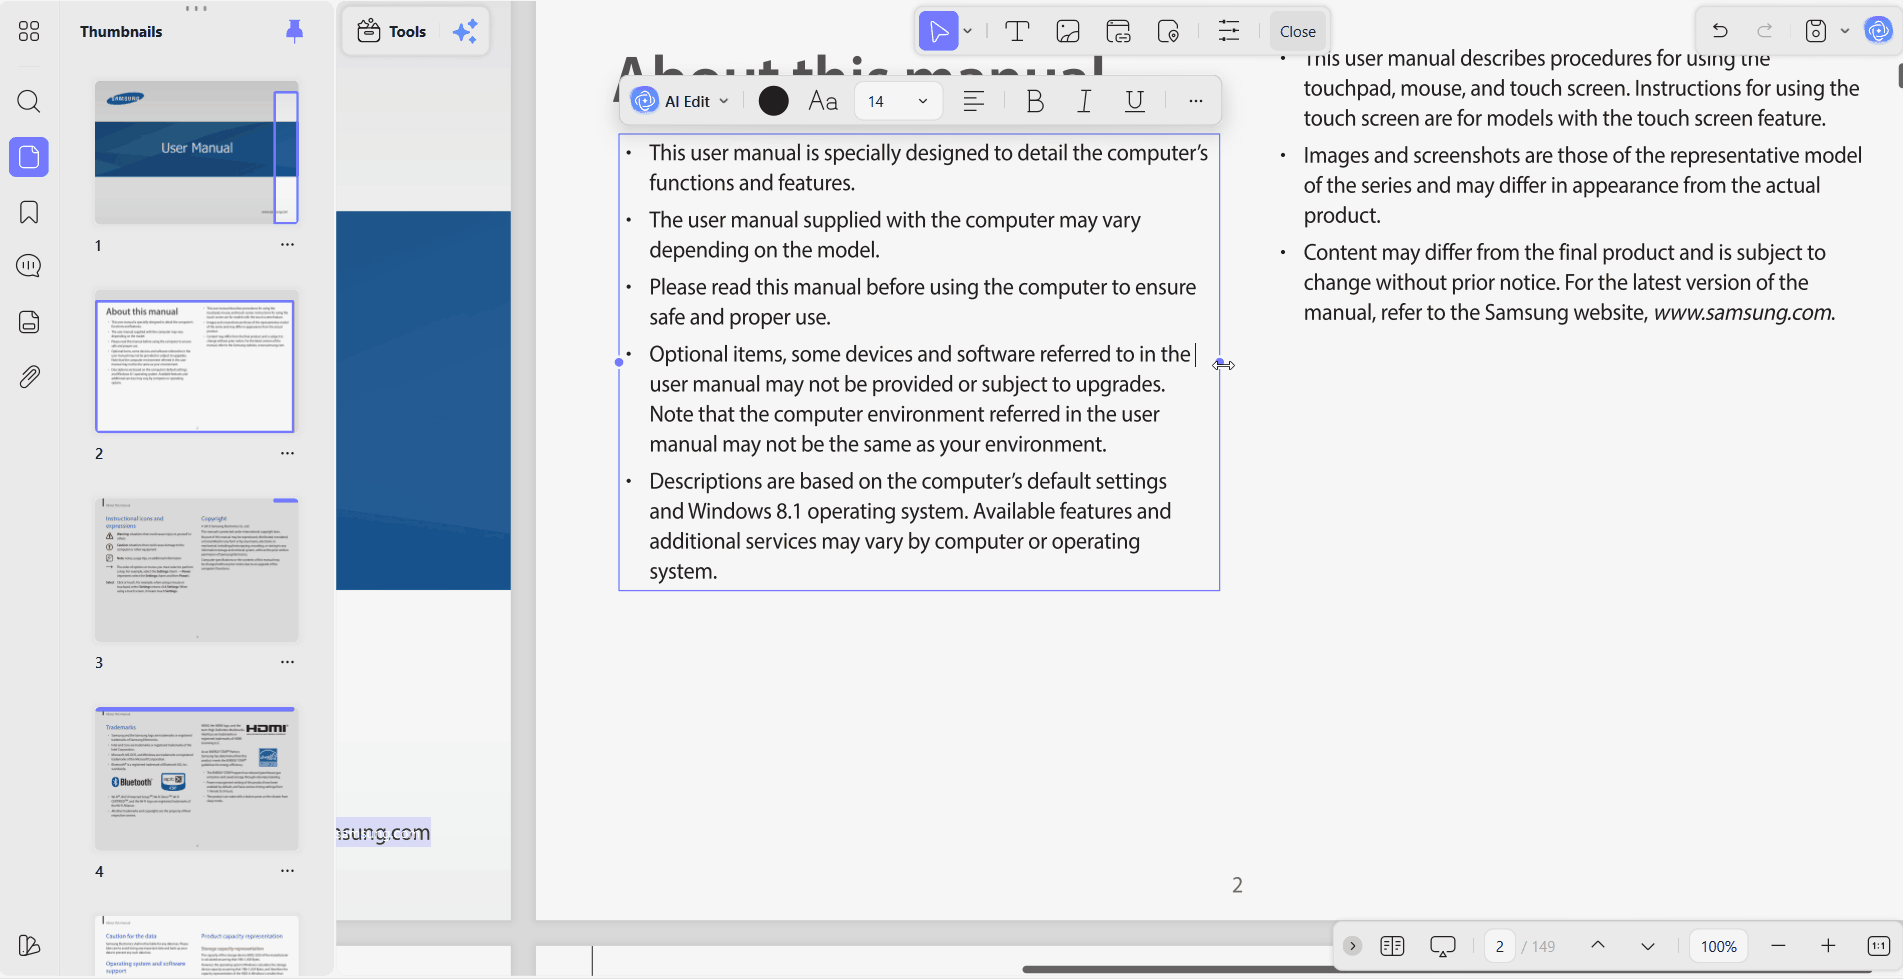Expand the save options dropdown arrow
1903x979 pixels.
1845,31
